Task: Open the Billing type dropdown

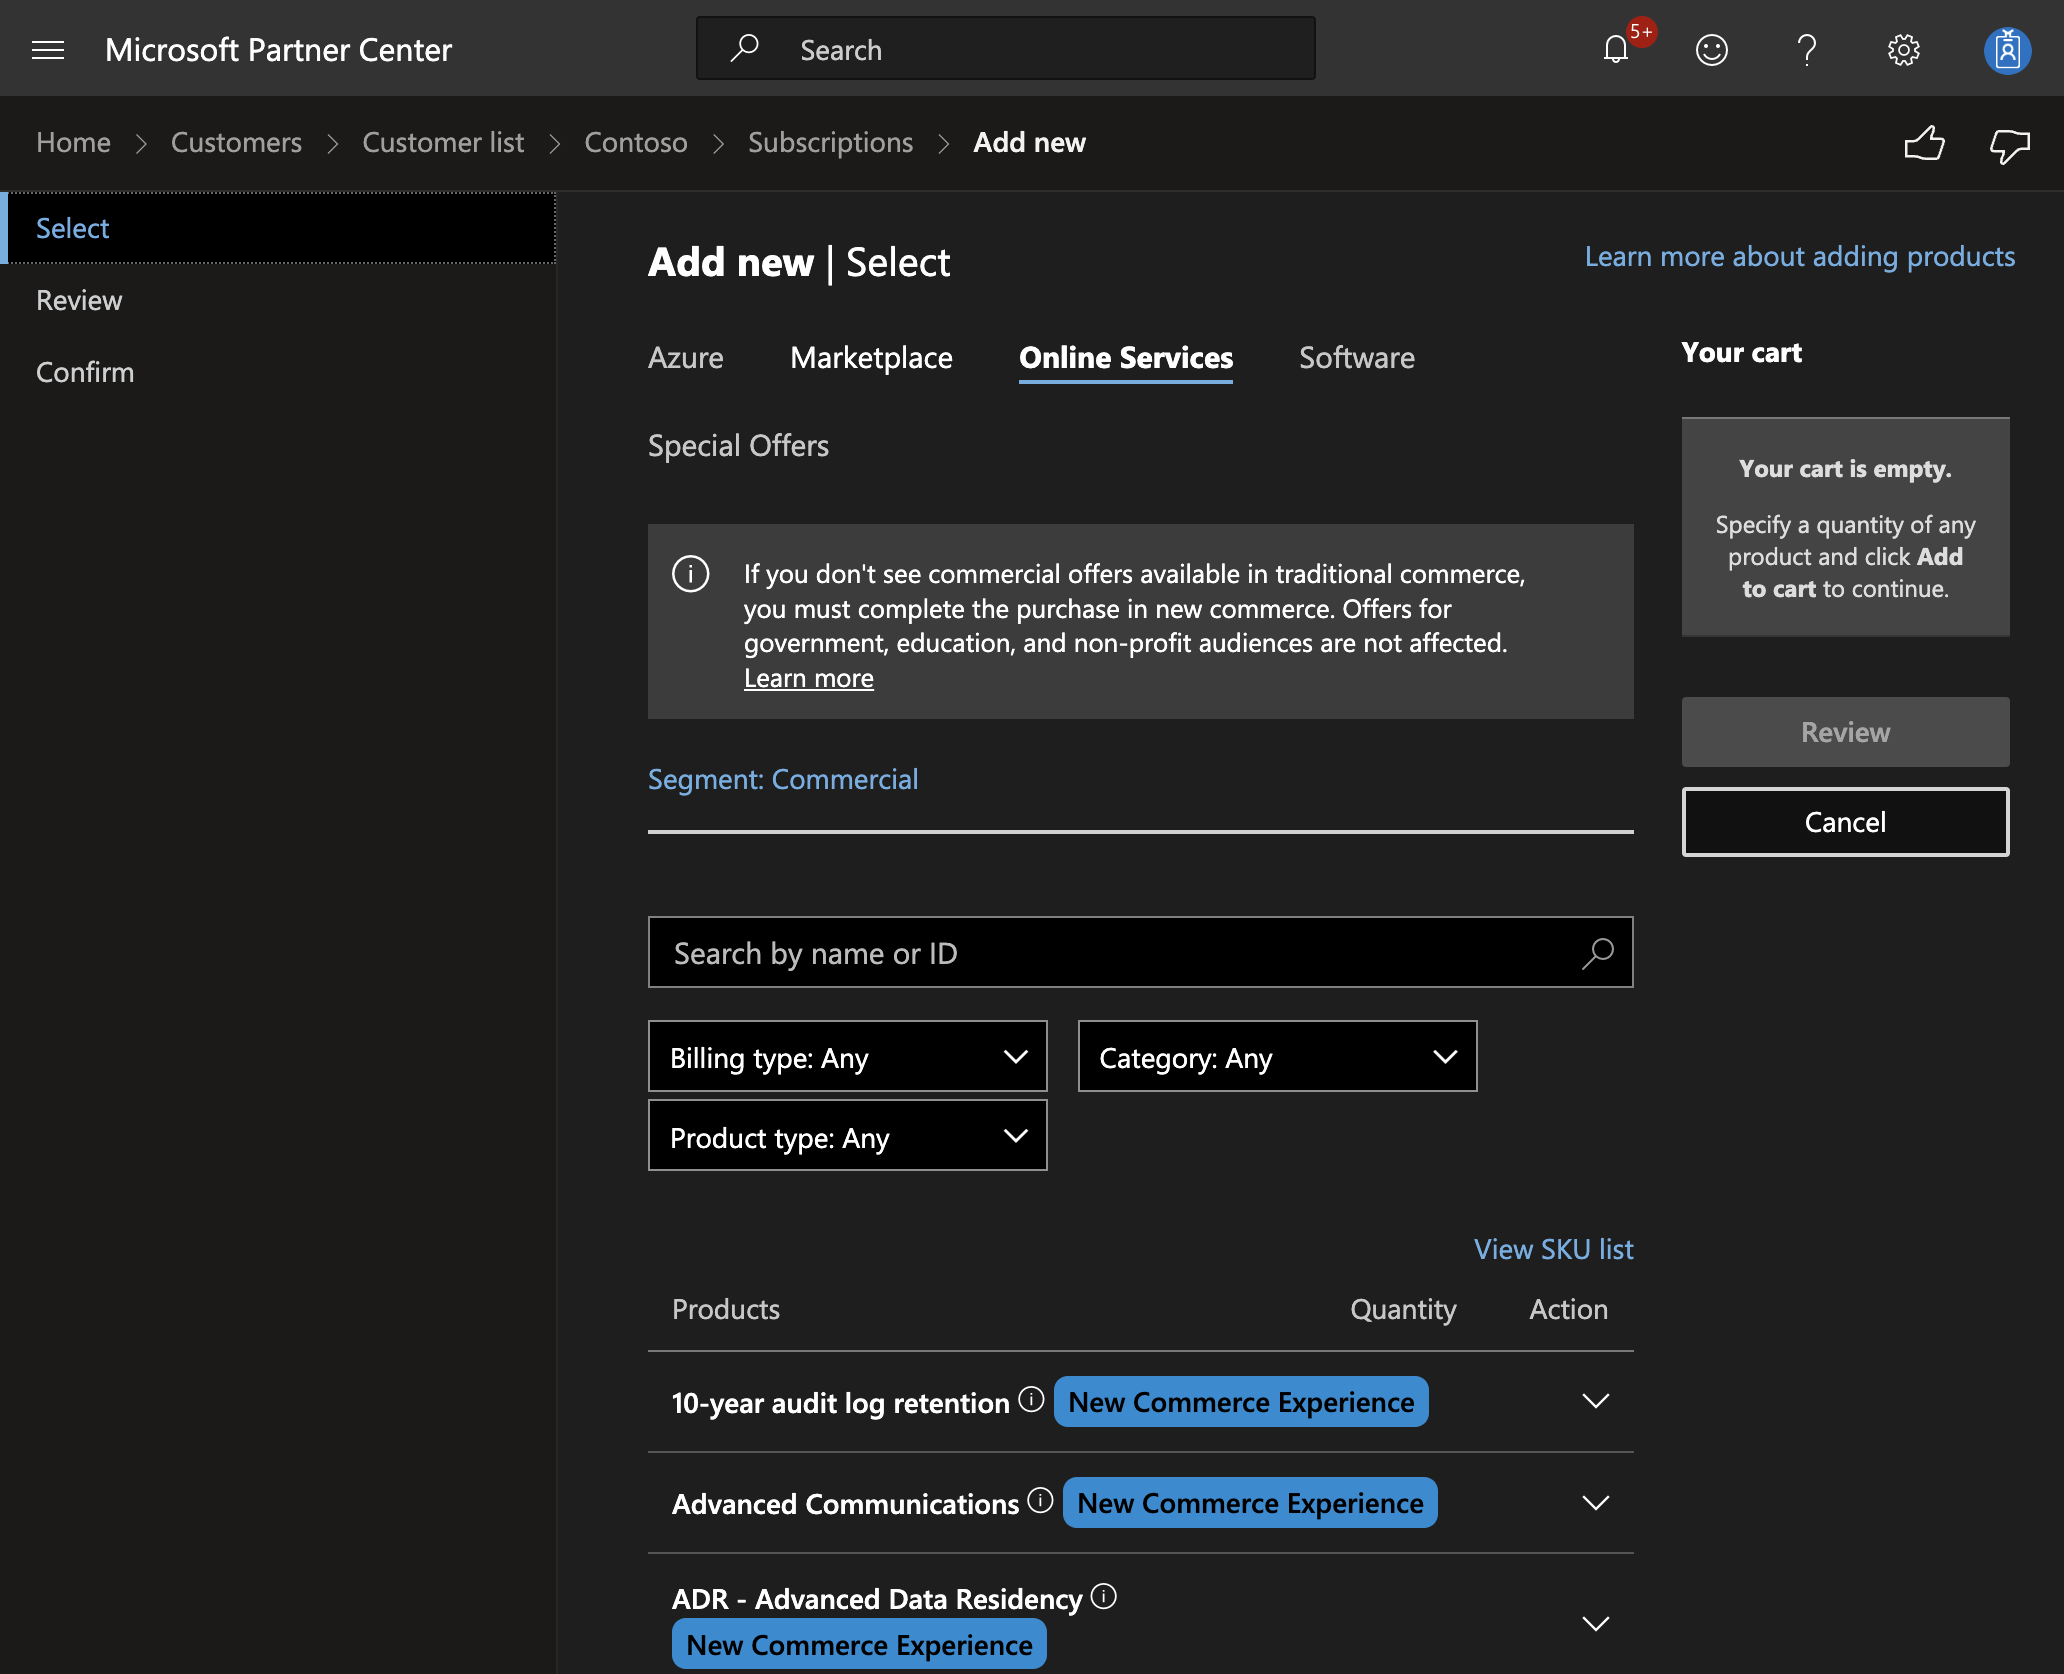Action: click(847, 1056)
